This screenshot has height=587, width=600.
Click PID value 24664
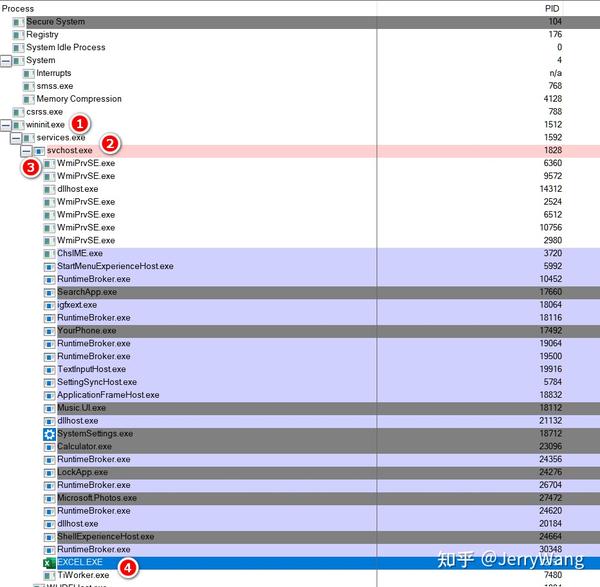point(551,536)
